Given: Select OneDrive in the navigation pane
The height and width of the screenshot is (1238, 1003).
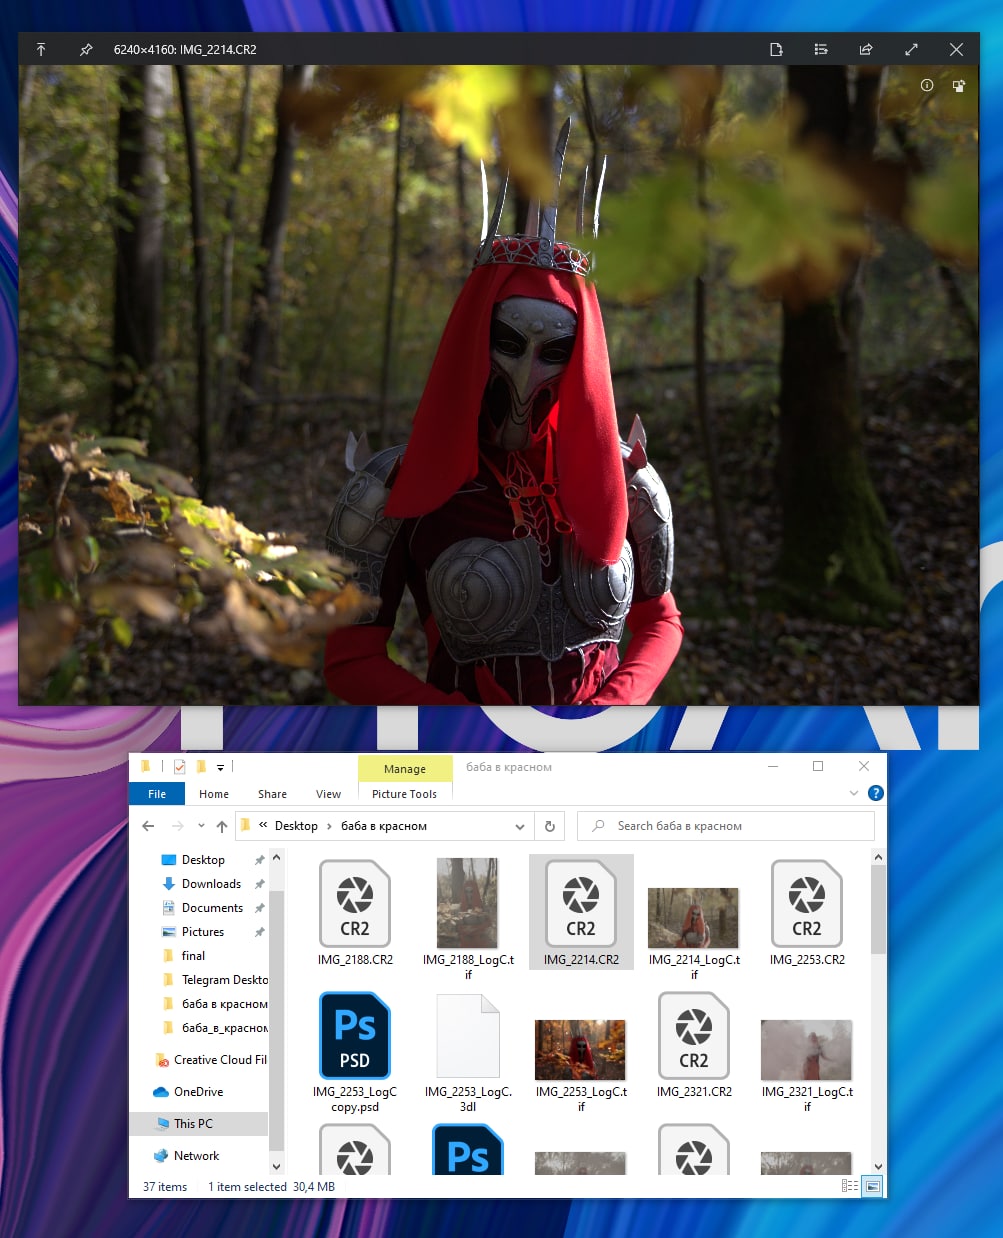Looking at the screenshot, I should coord(198,1092).
